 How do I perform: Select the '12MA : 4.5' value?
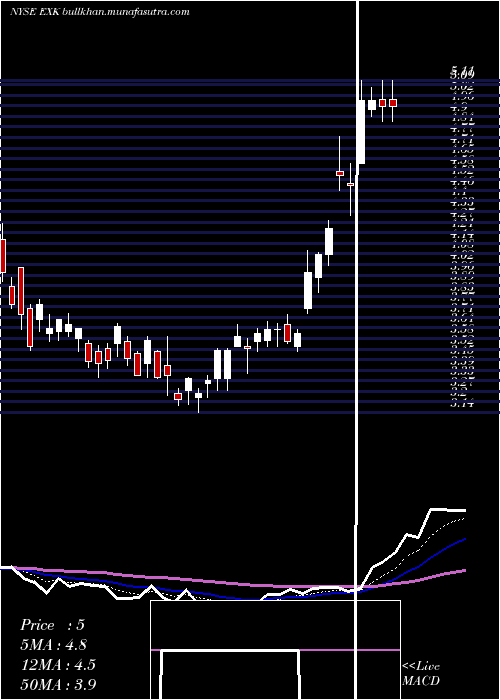pos(58,665)
